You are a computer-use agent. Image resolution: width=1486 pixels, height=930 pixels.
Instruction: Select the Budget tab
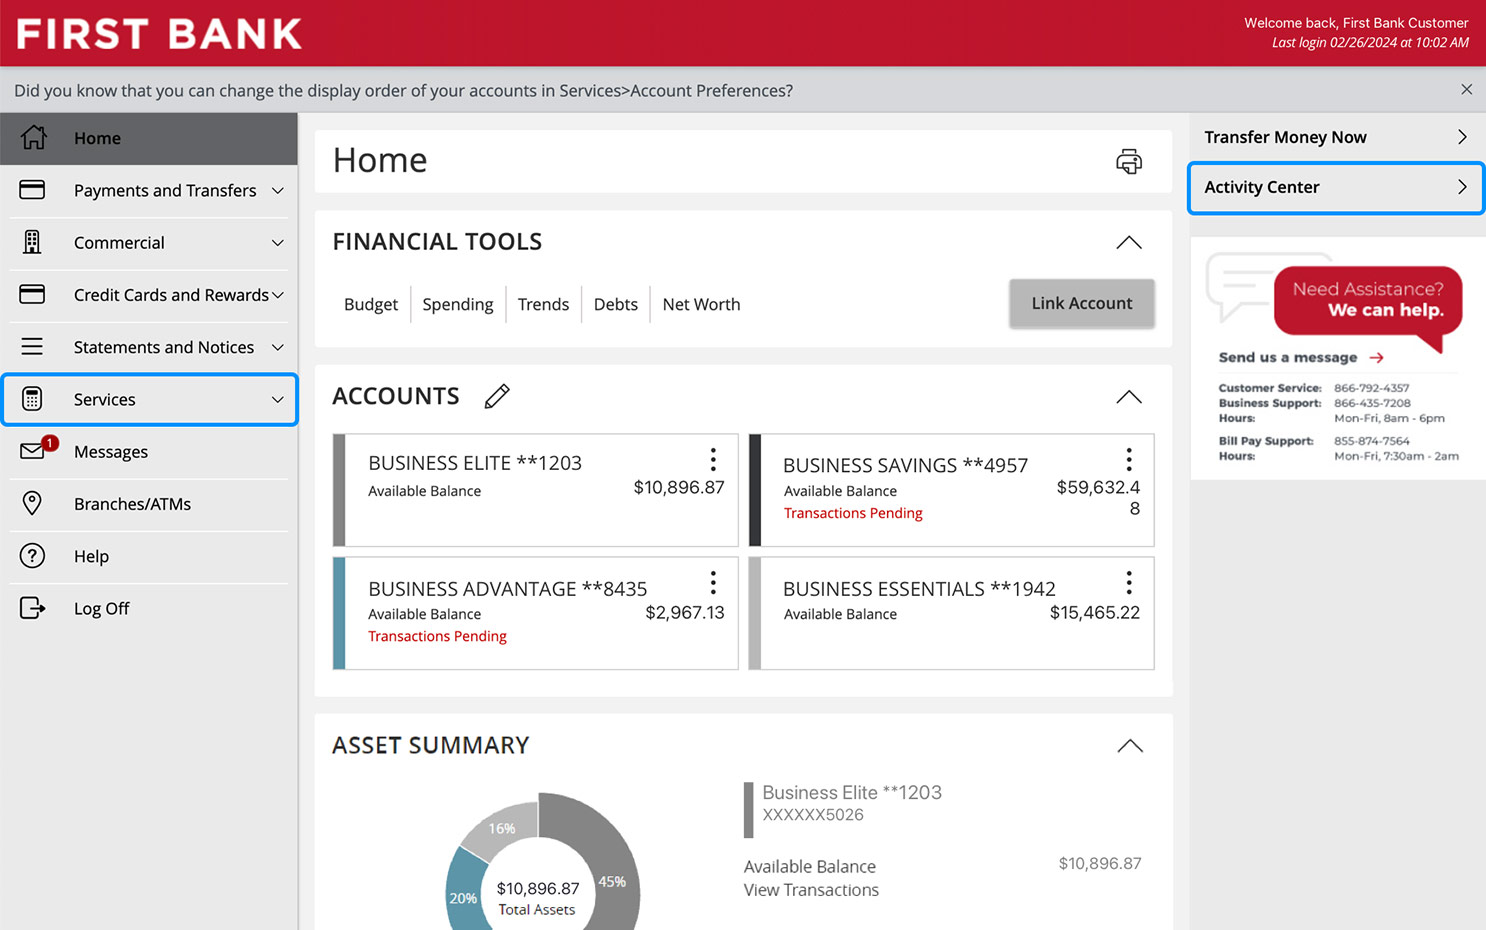pyautogui.click(x=371, y=304)
